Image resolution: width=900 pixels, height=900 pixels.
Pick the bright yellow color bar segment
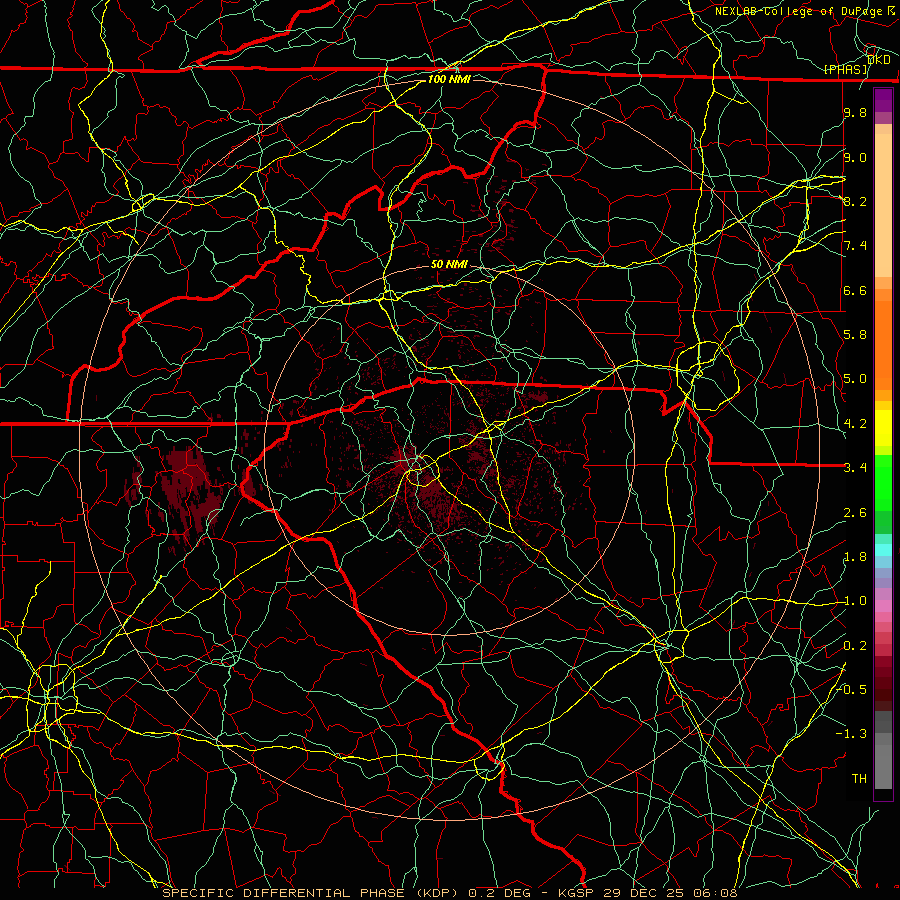tap(883, 428)
